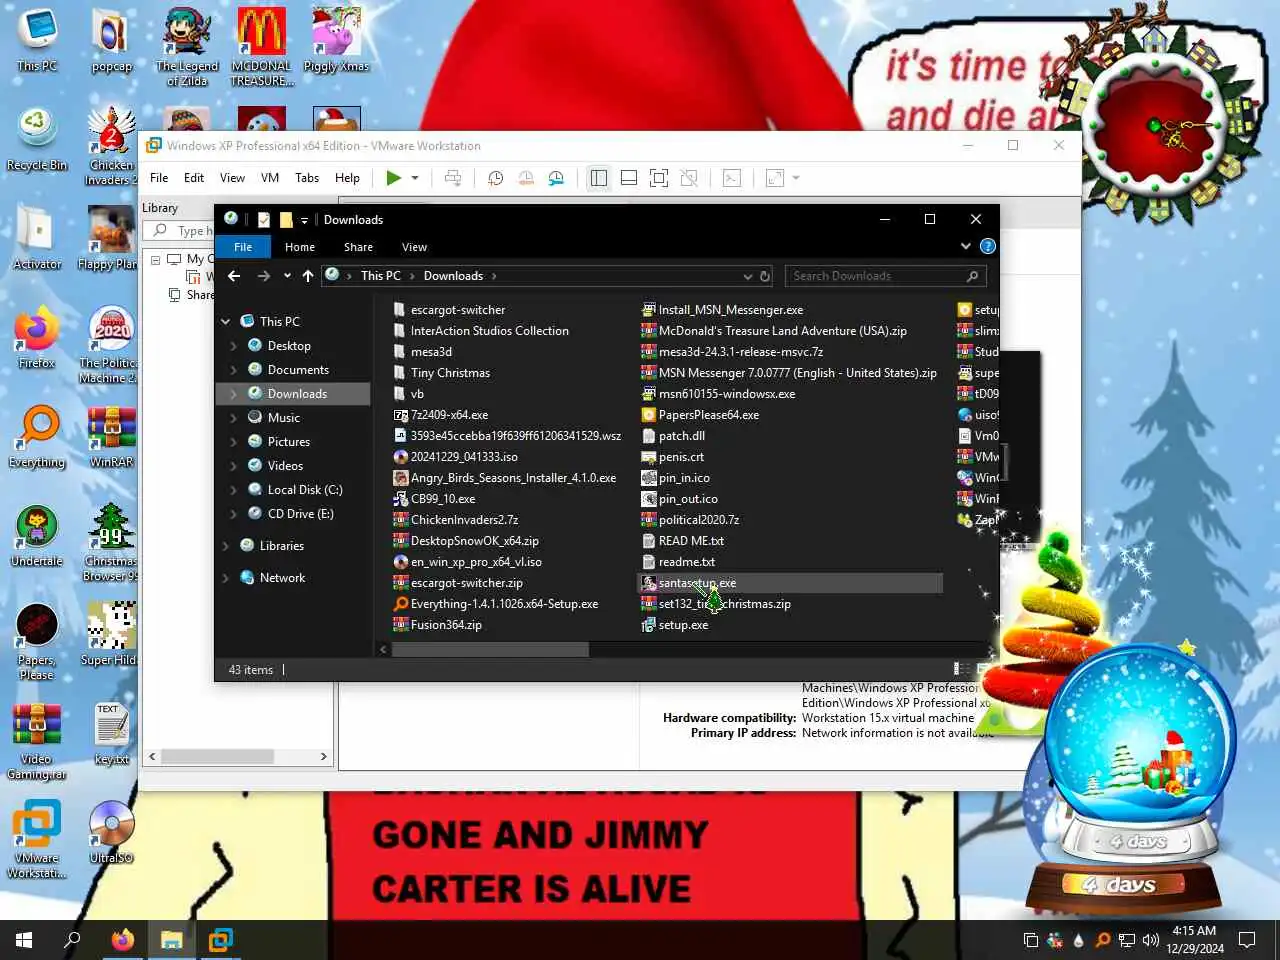Open the Customize Quick Access Toolbar dropdown
Screen dimensions: 1280x960
coord(304,220)
